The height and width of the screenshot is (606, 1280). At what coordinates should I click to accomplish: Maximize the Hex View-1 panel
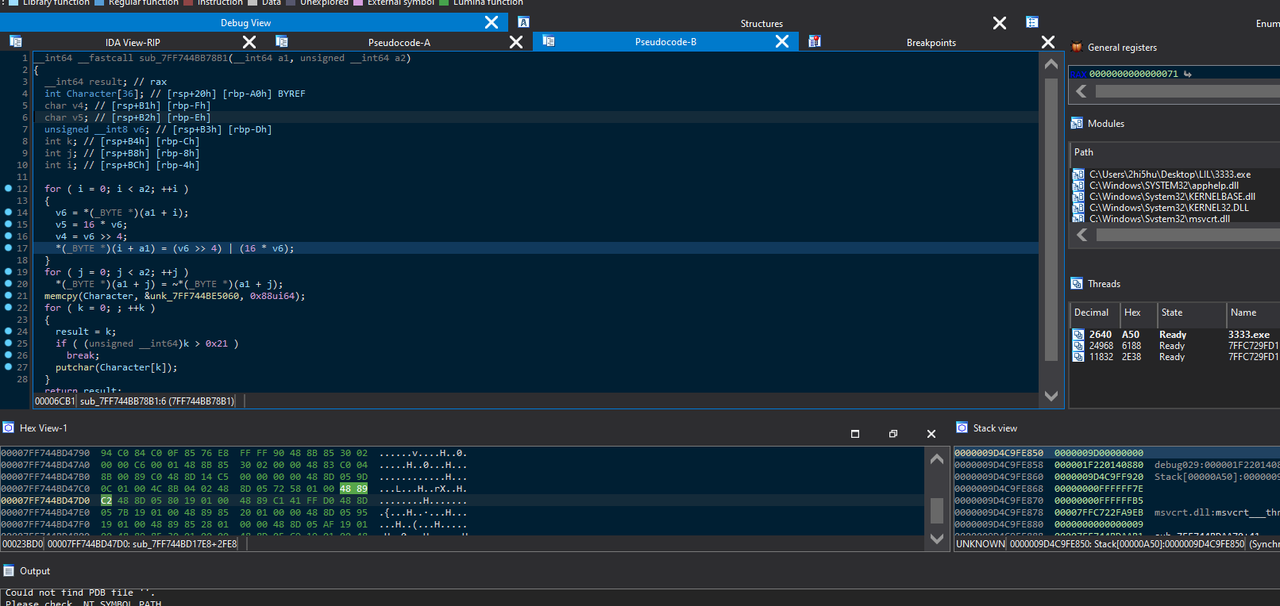(855, 434)
